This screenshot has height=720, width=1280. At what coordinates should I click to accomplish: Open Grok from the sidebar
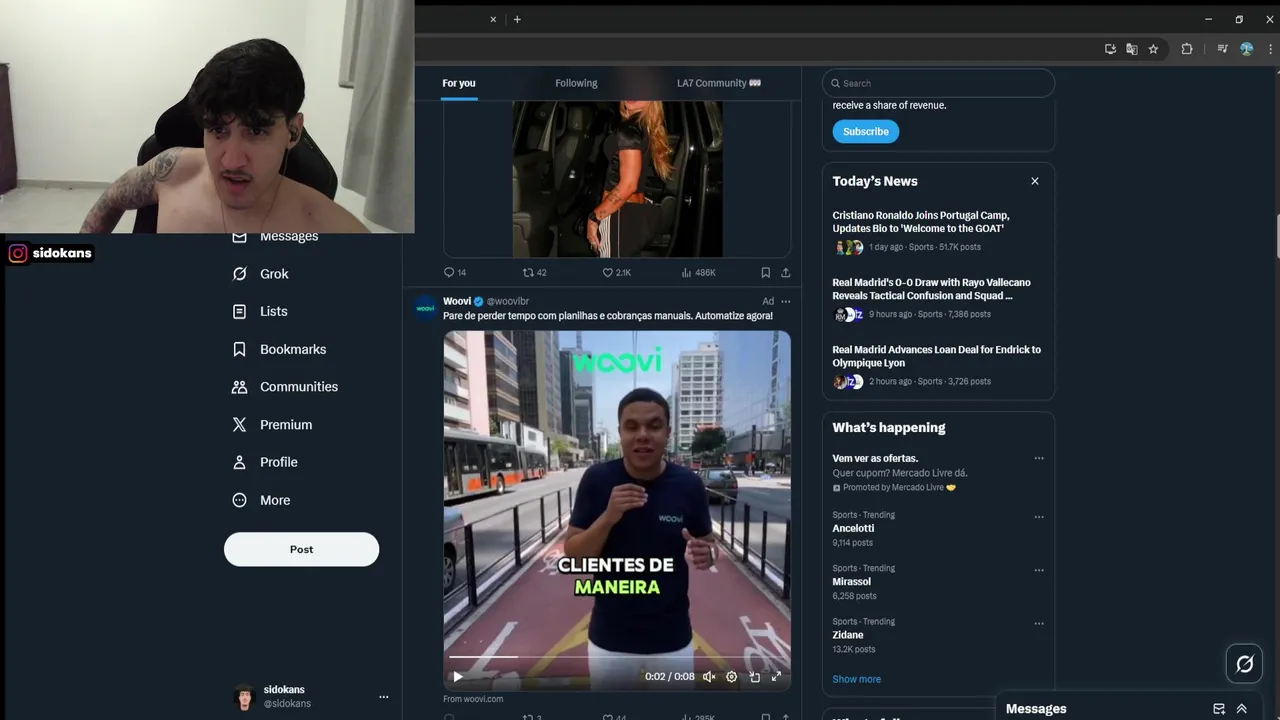pos(260,274)
